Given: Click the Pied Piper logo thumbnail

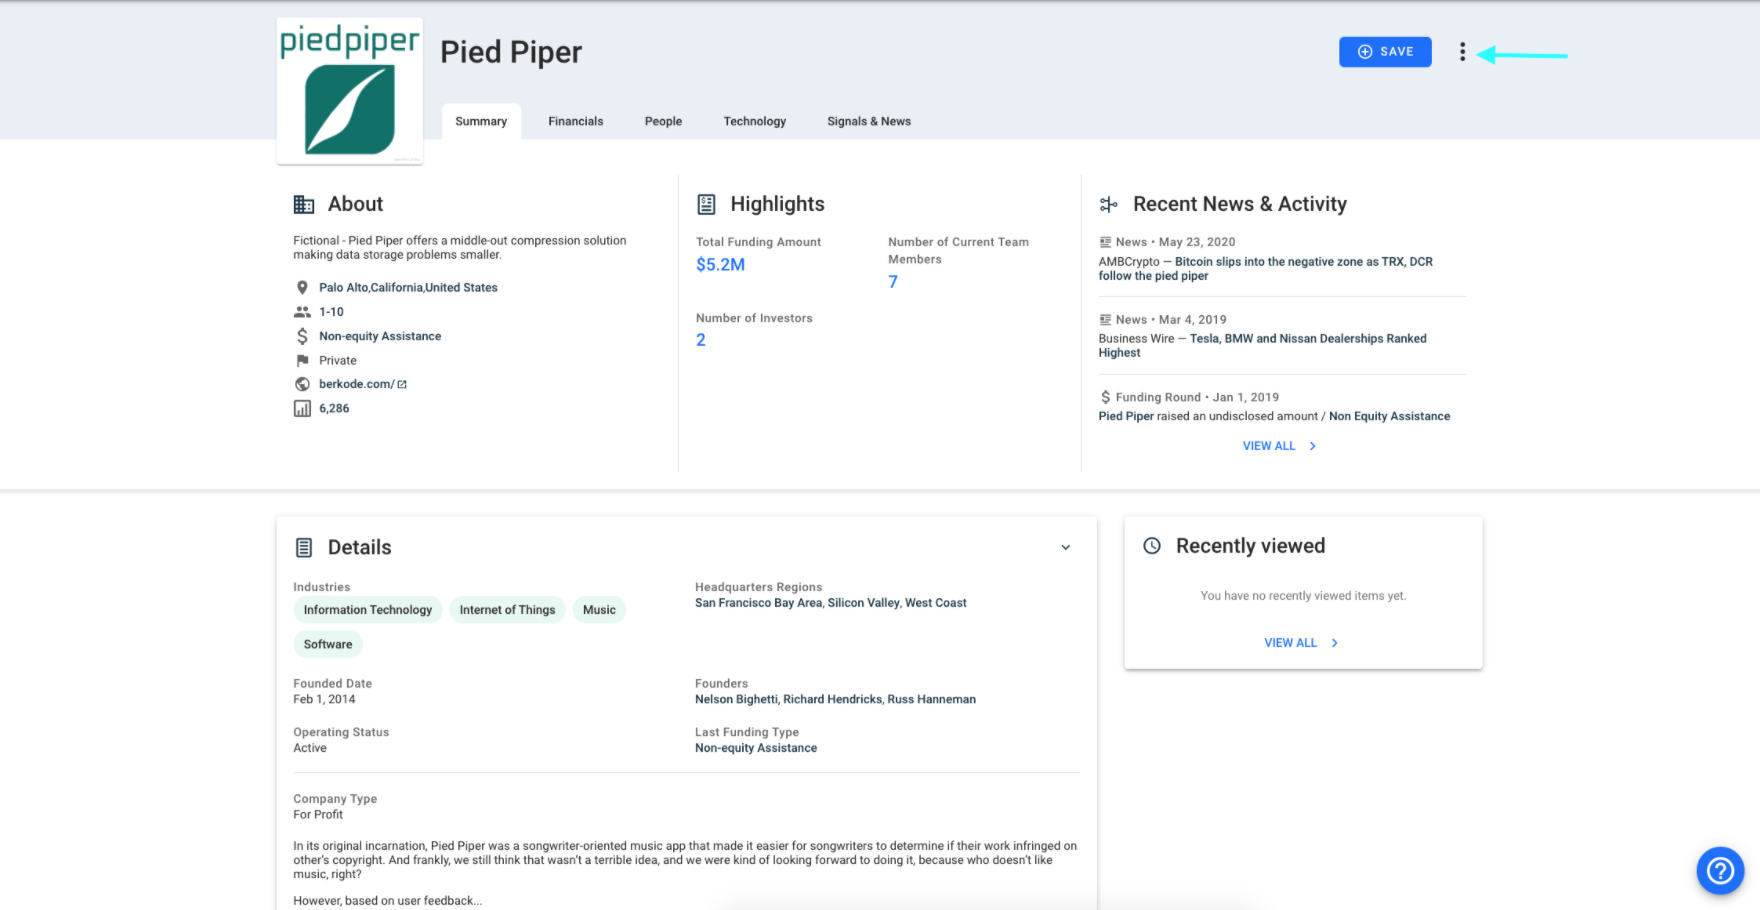Looking at the screenshot, I should (x=350, y=90).
